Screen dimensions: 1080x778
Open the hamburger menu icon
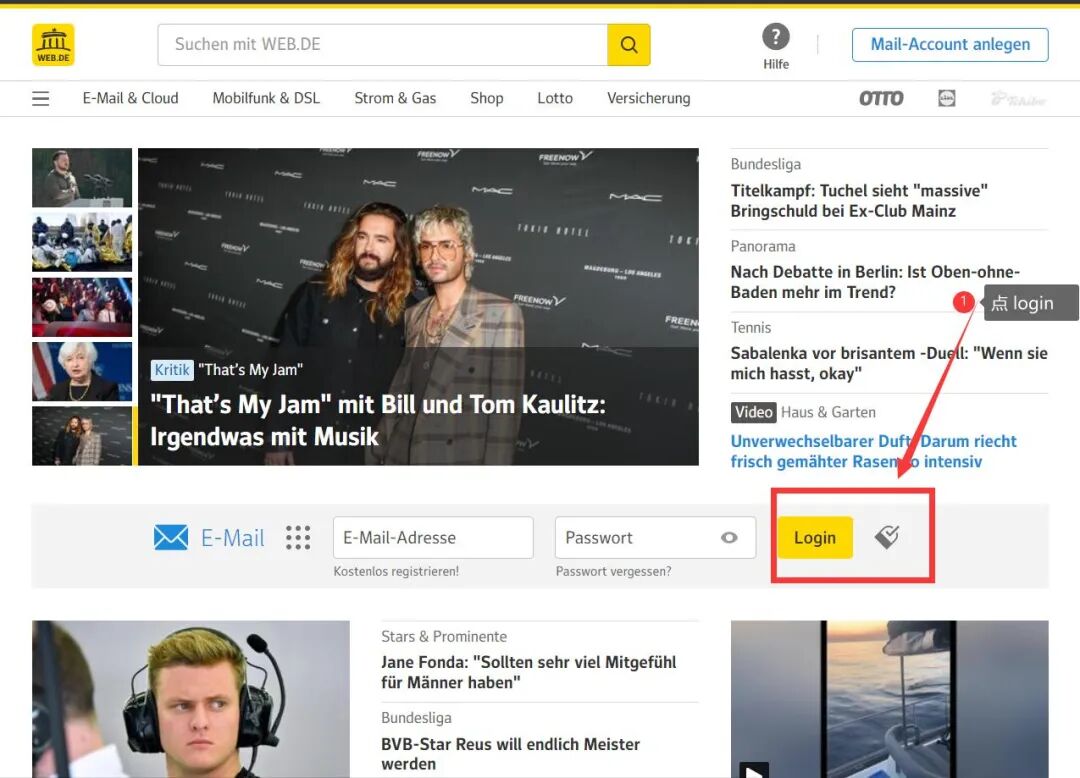coord(41,98)
